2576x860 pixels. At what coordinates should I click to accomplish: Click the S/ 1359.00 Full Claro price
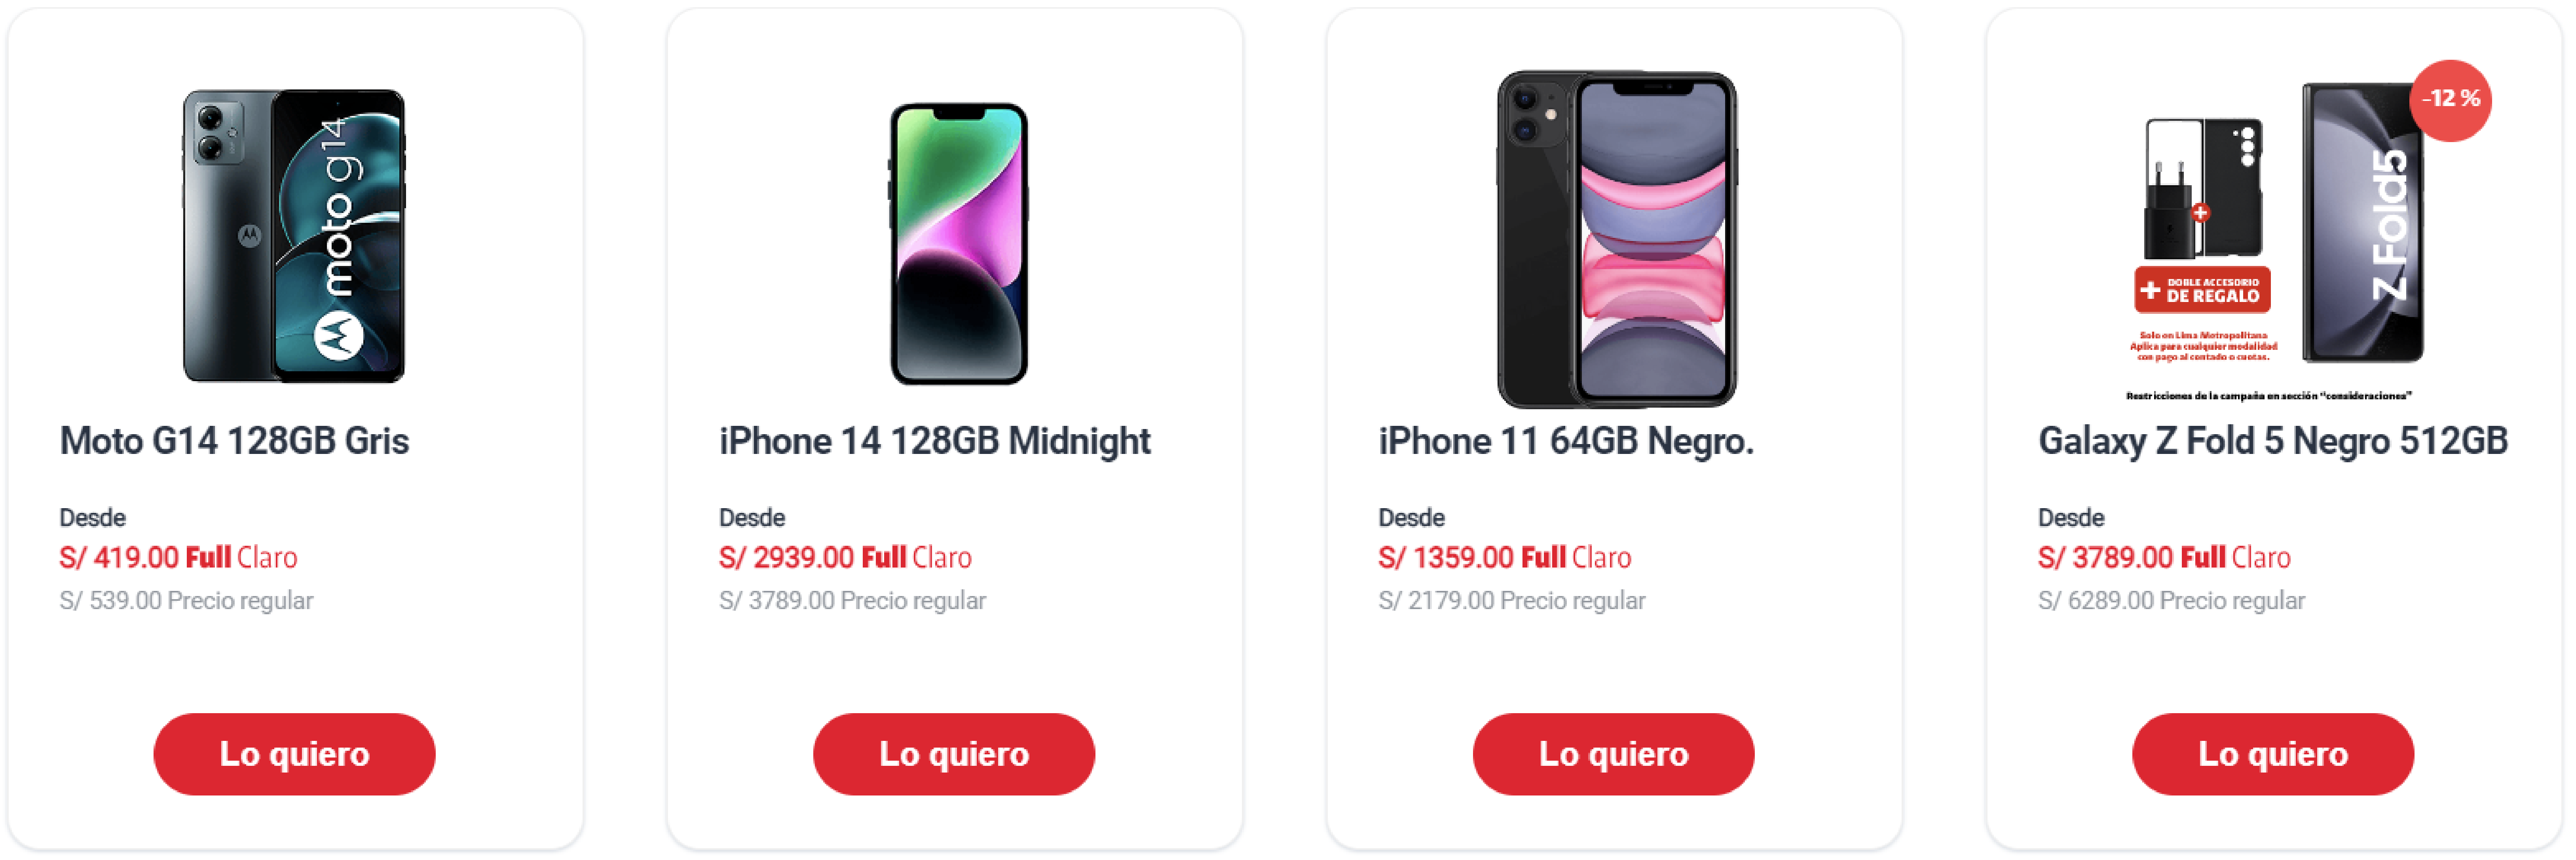coord(1504,557)
